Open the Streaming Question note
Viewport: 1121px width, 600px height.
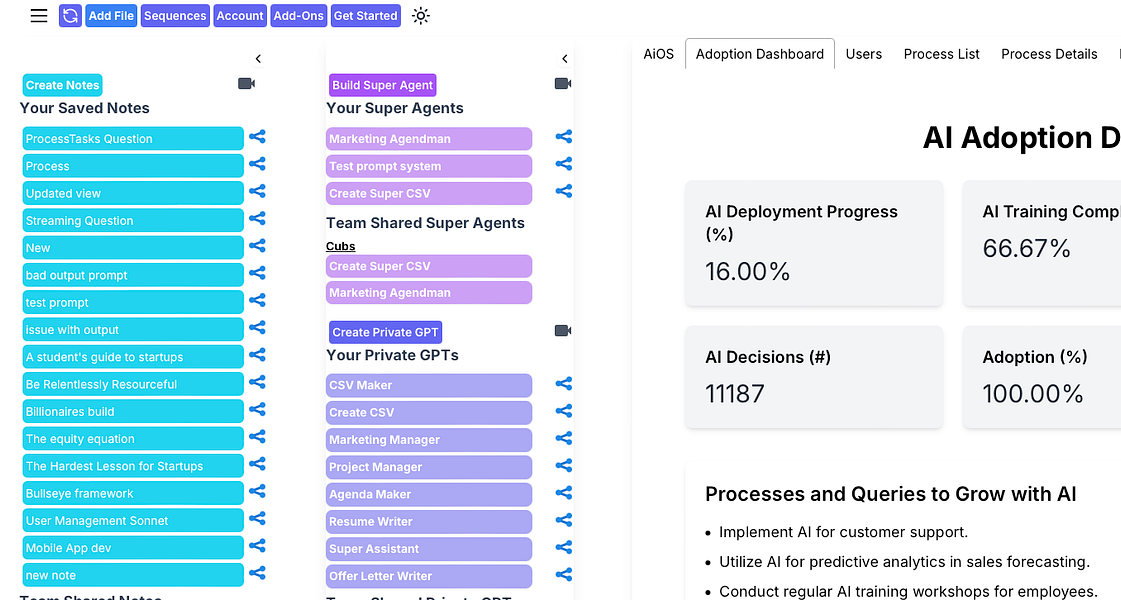click(x=133, y=221)
